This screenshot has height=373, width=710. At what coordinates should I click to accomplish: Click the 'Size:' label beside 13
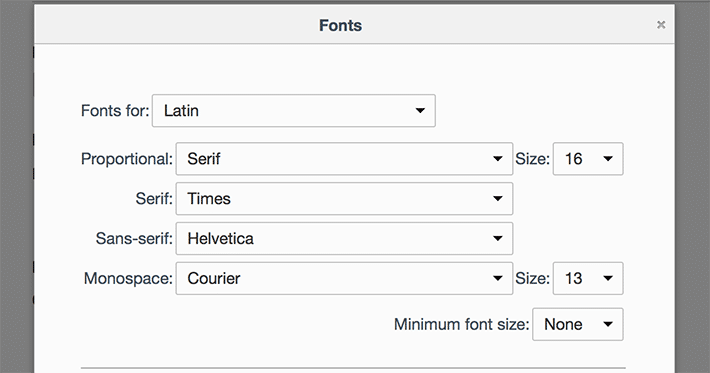[532, 278]
